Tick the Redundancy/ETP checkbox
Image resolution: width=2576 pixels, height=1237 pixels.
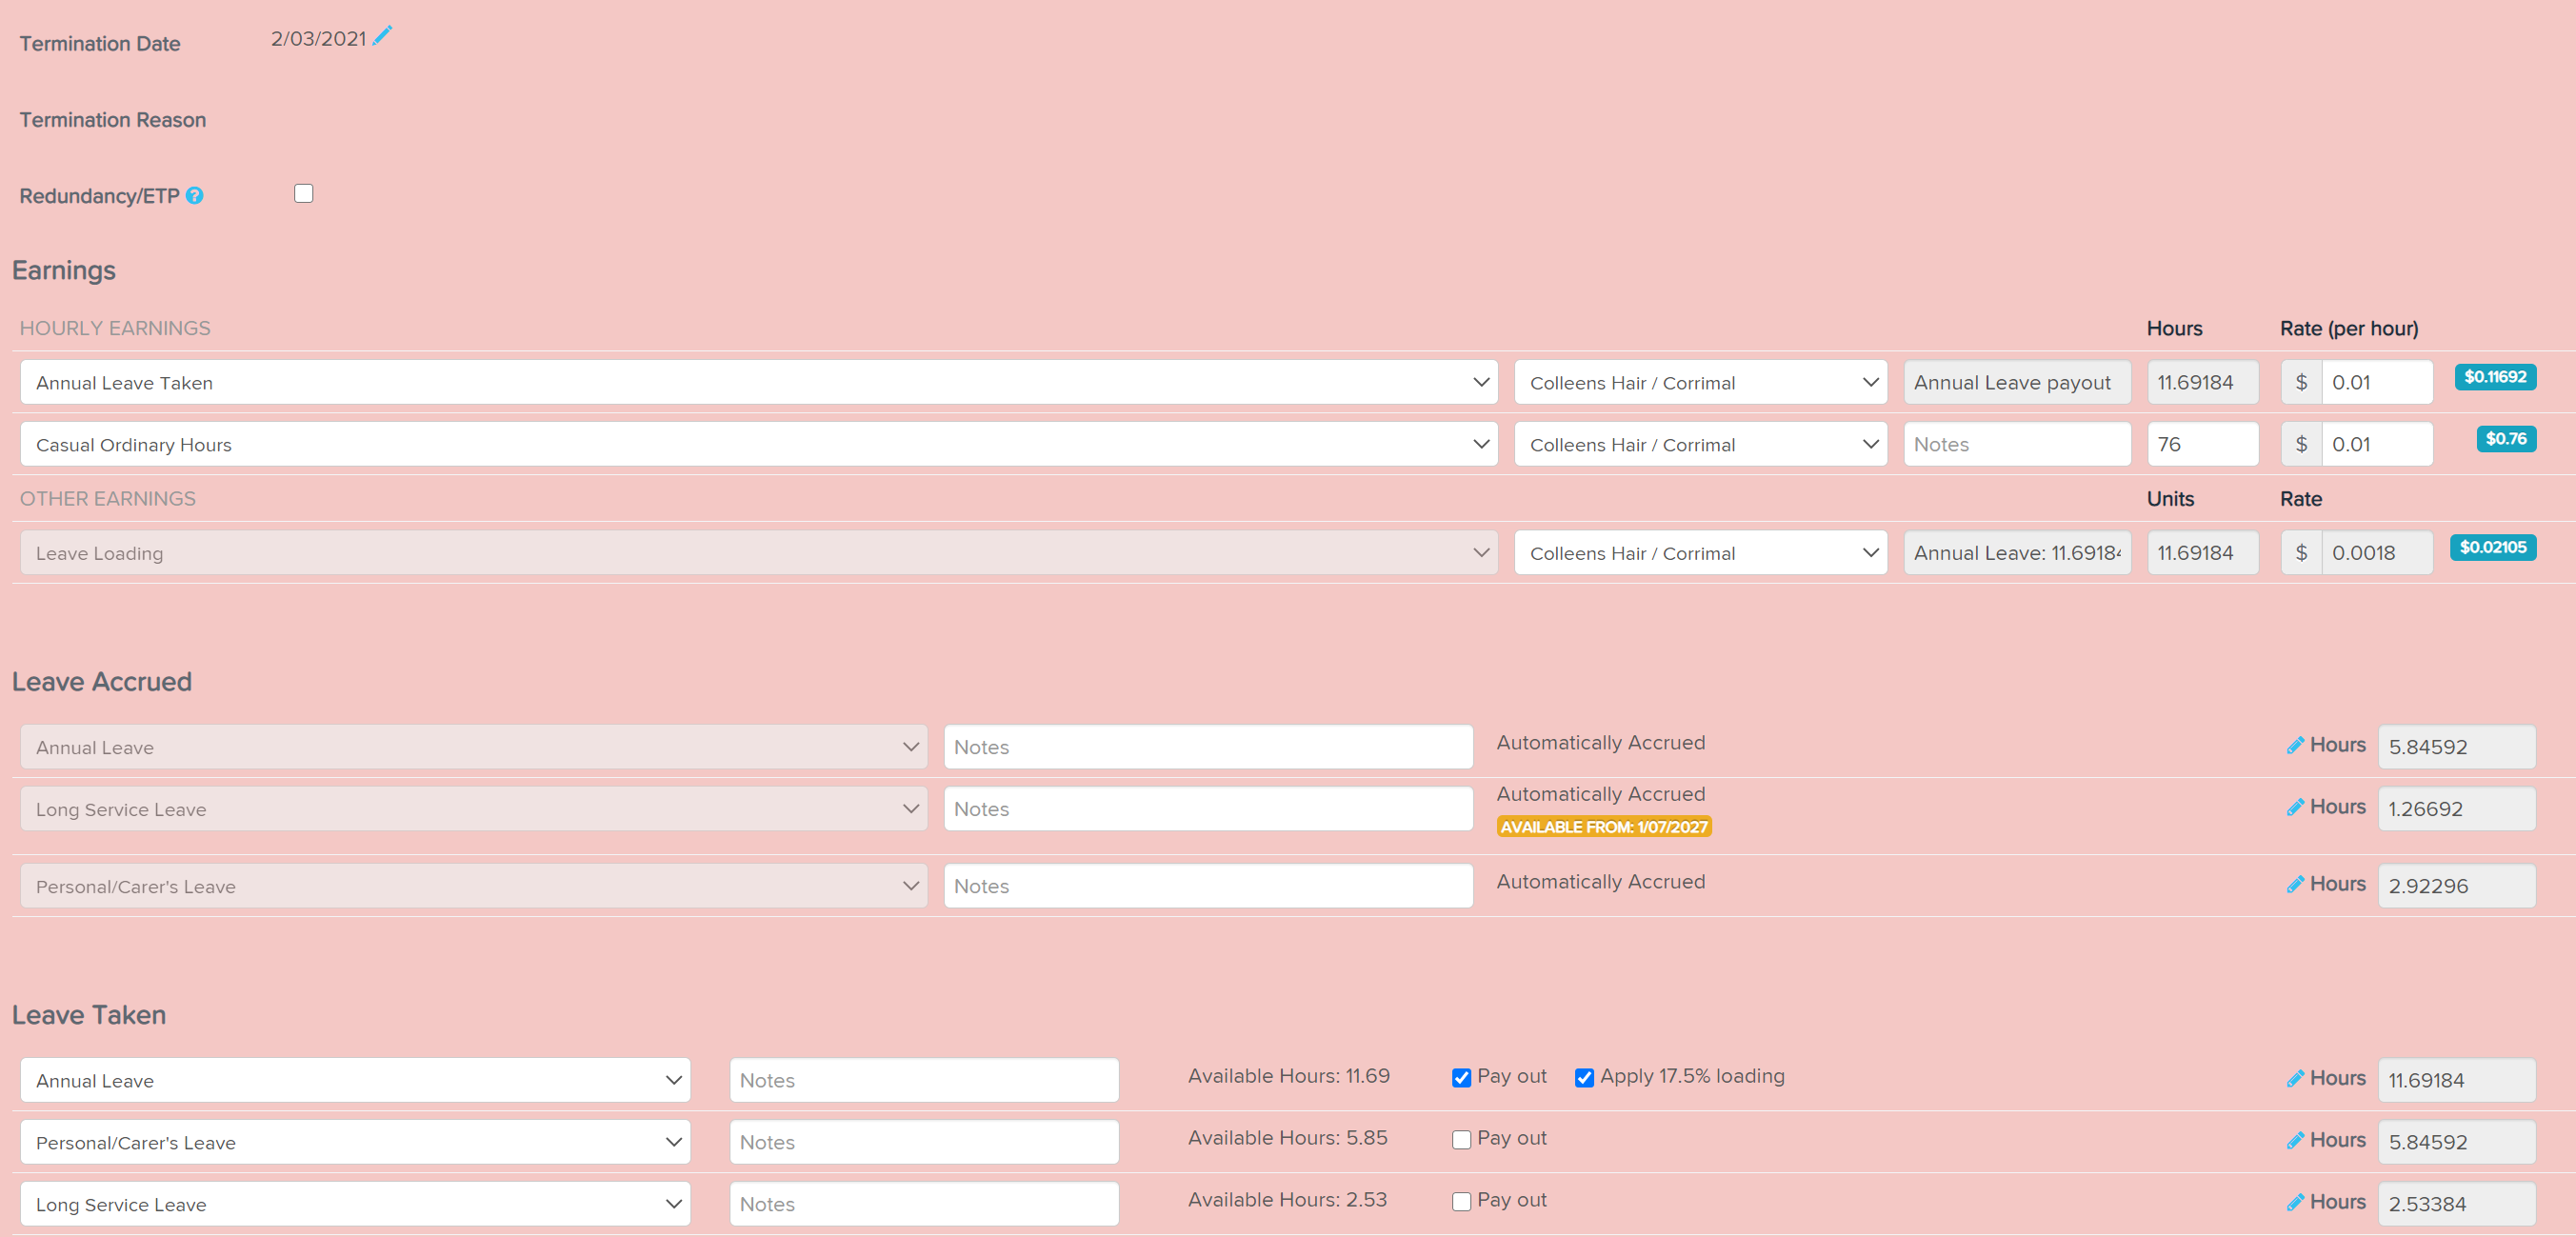click(304, 194)
